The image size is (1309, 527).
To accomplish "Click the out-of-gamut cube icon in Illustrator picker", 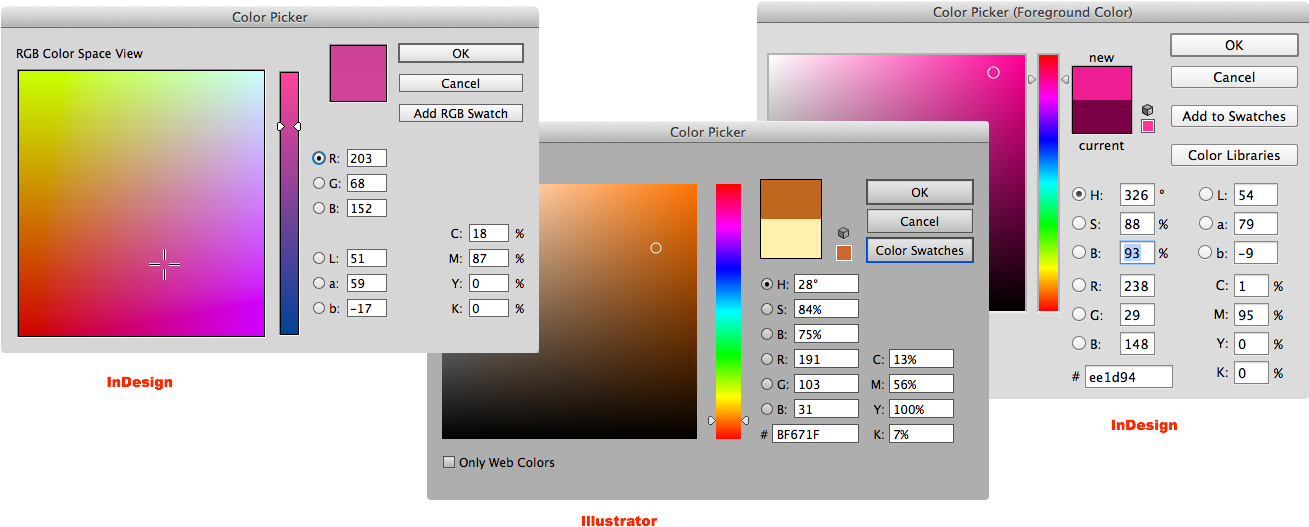I will click(843, 232).
